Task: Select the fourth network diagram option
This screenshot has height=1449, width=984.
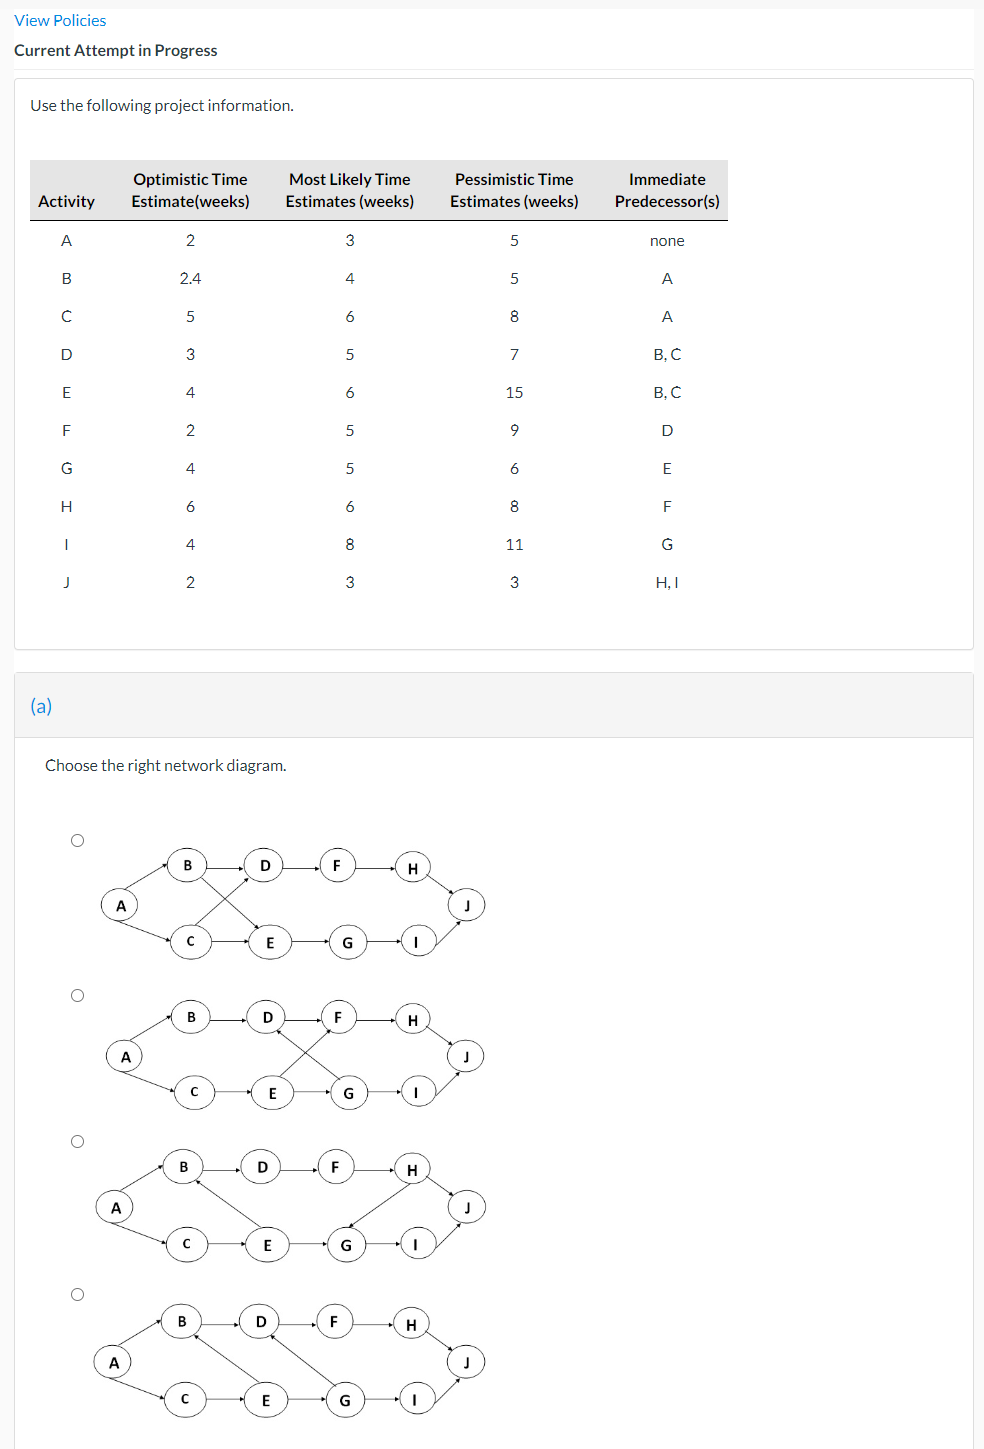Action: (x=77, y=1292)
